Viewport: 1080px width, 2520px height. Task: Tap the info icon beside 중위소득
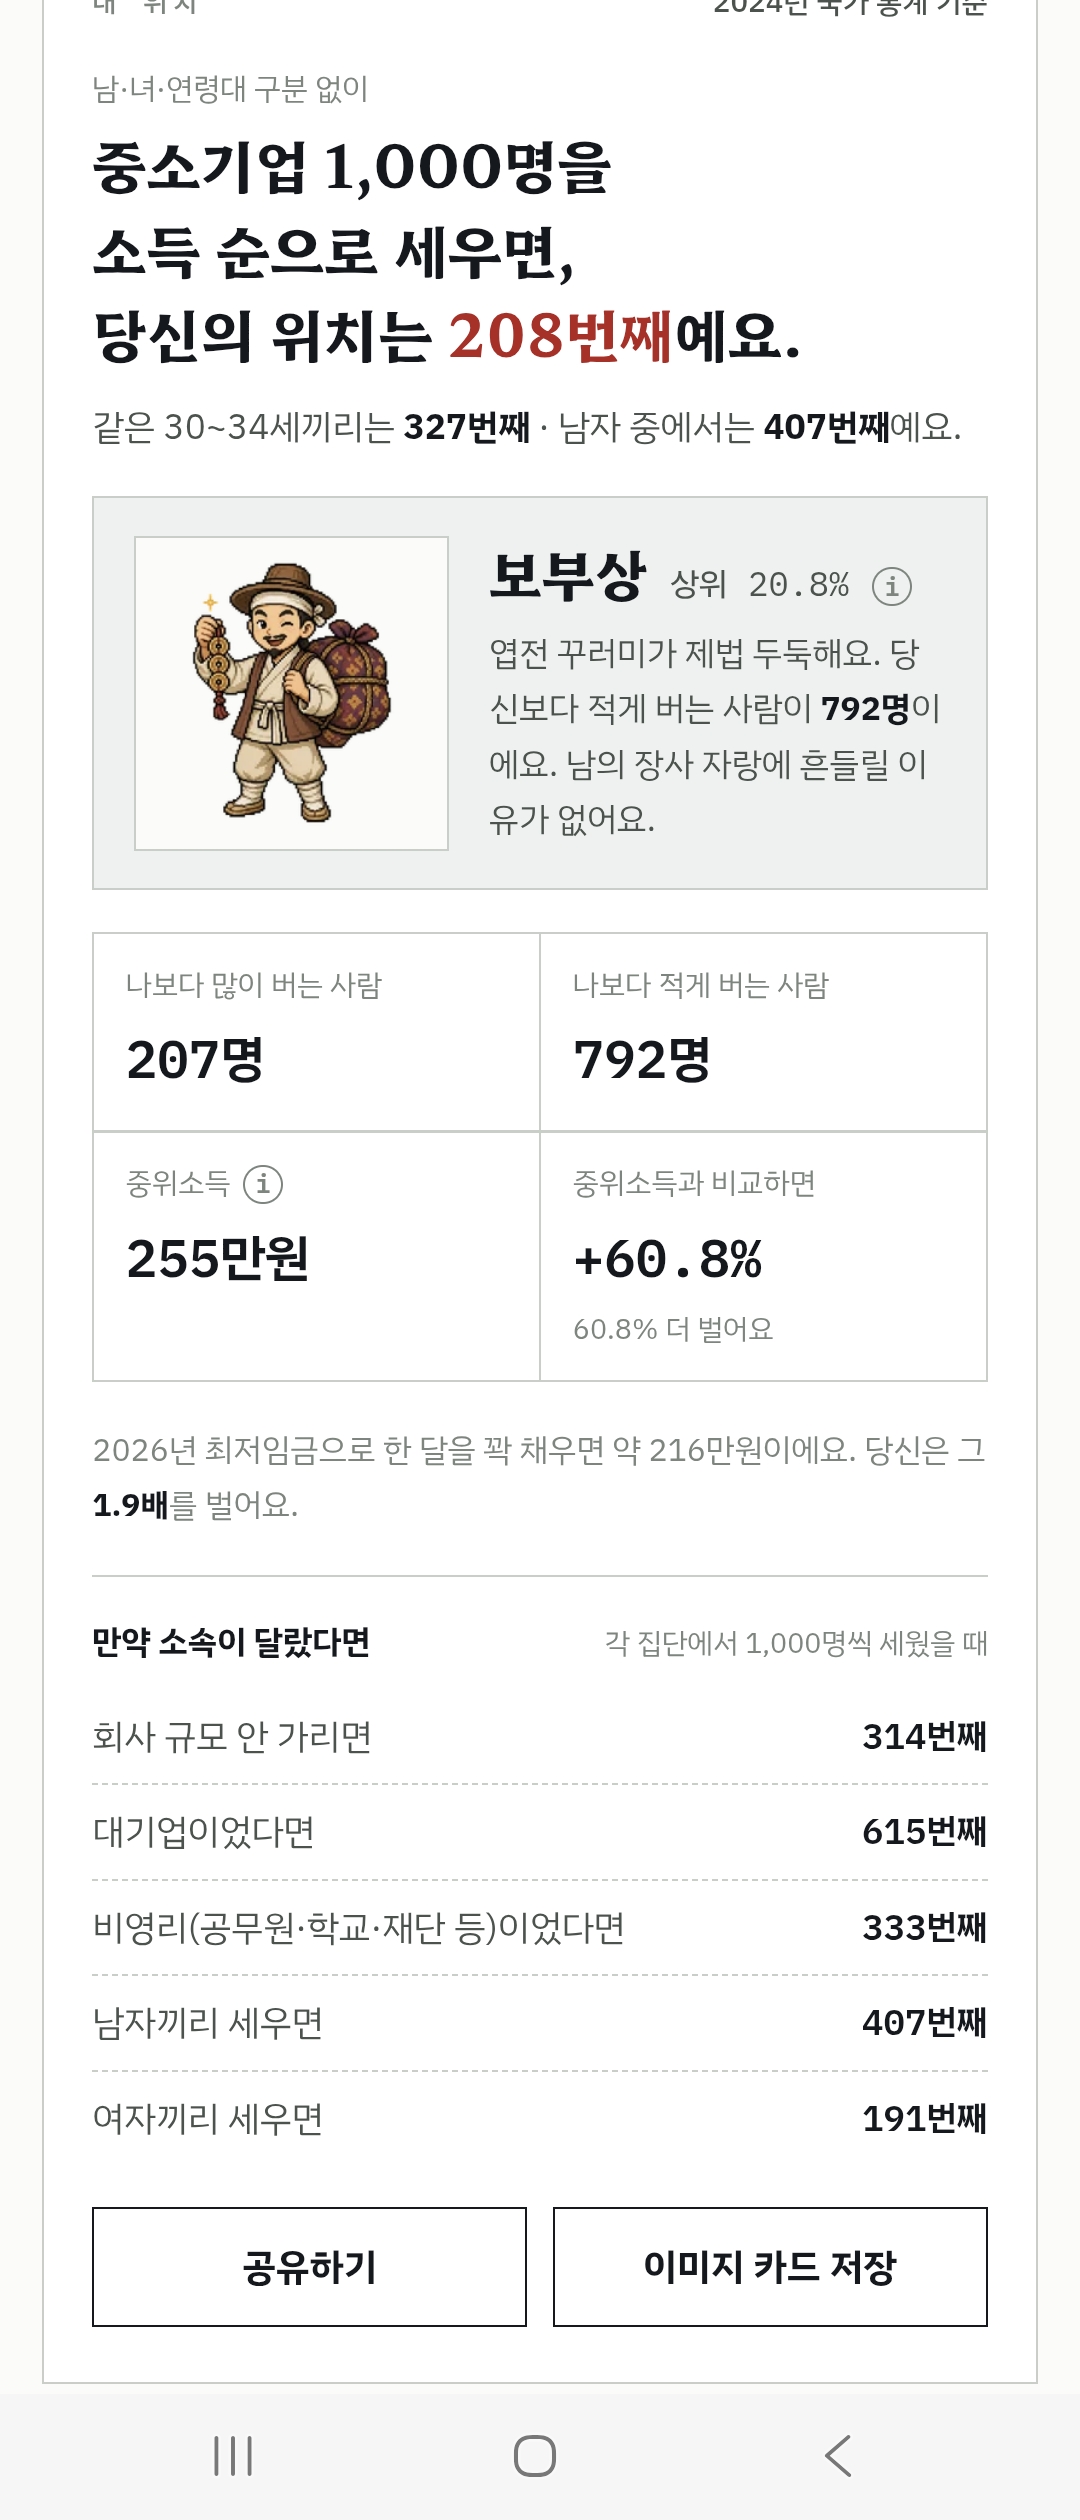(263, 1184)
